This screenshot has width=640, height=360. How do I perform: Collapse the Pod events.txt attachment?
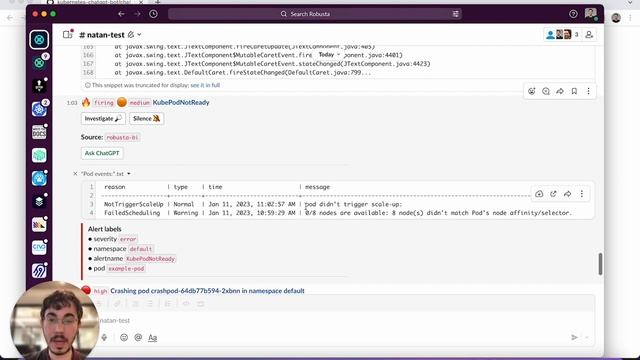75,174
